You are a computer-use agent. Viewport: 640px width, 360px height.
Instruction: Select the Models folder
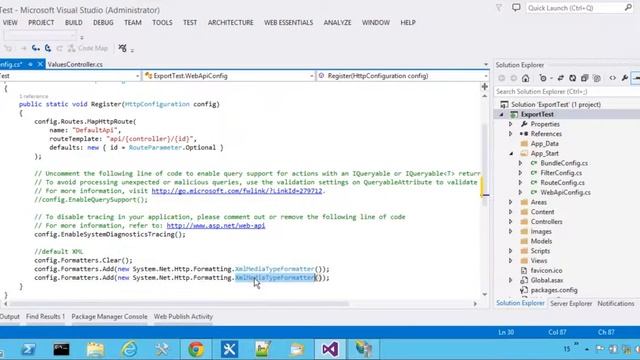click(x=541, y=241)
